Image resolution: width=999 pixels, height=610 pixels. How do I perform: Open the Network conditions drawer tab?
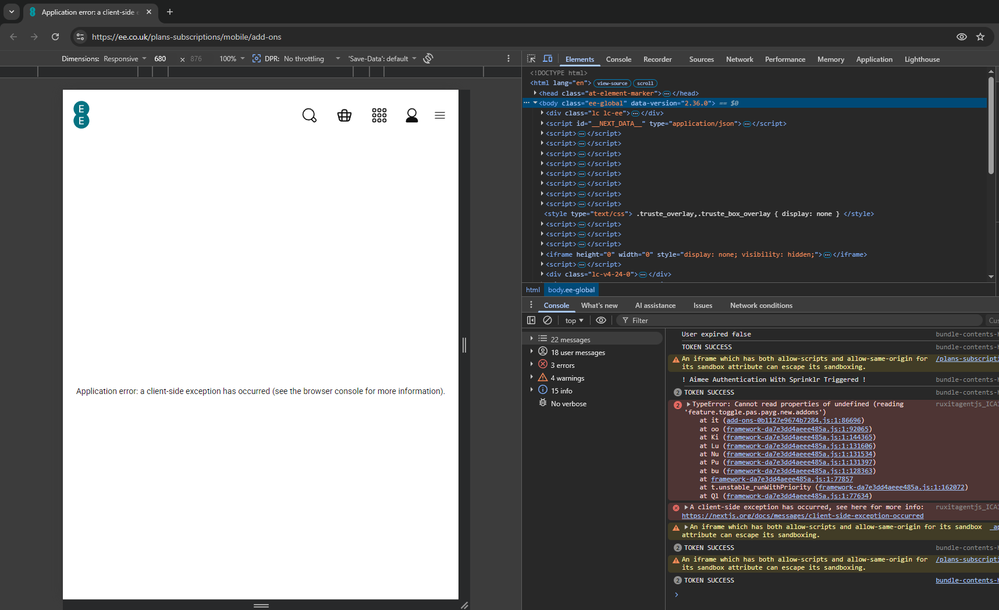761,305
